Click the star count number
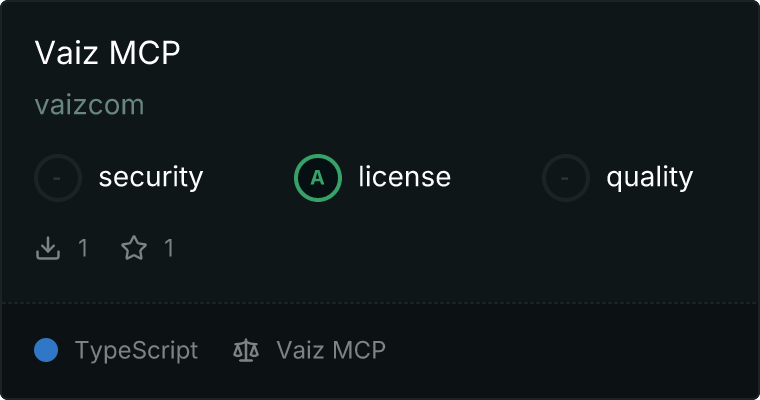 169,248
